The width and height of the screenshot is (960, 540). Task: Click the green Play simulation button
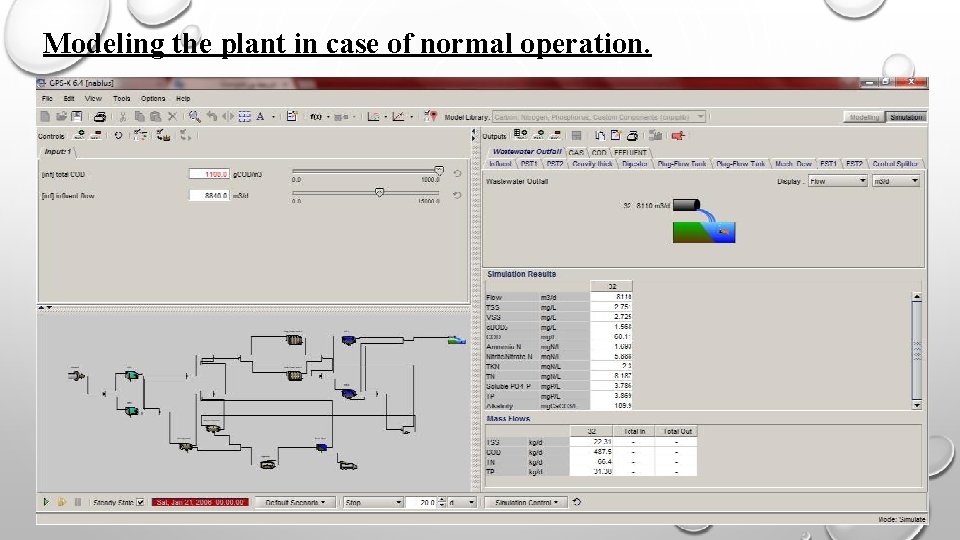pyautogui.click(x=46, y=502)
